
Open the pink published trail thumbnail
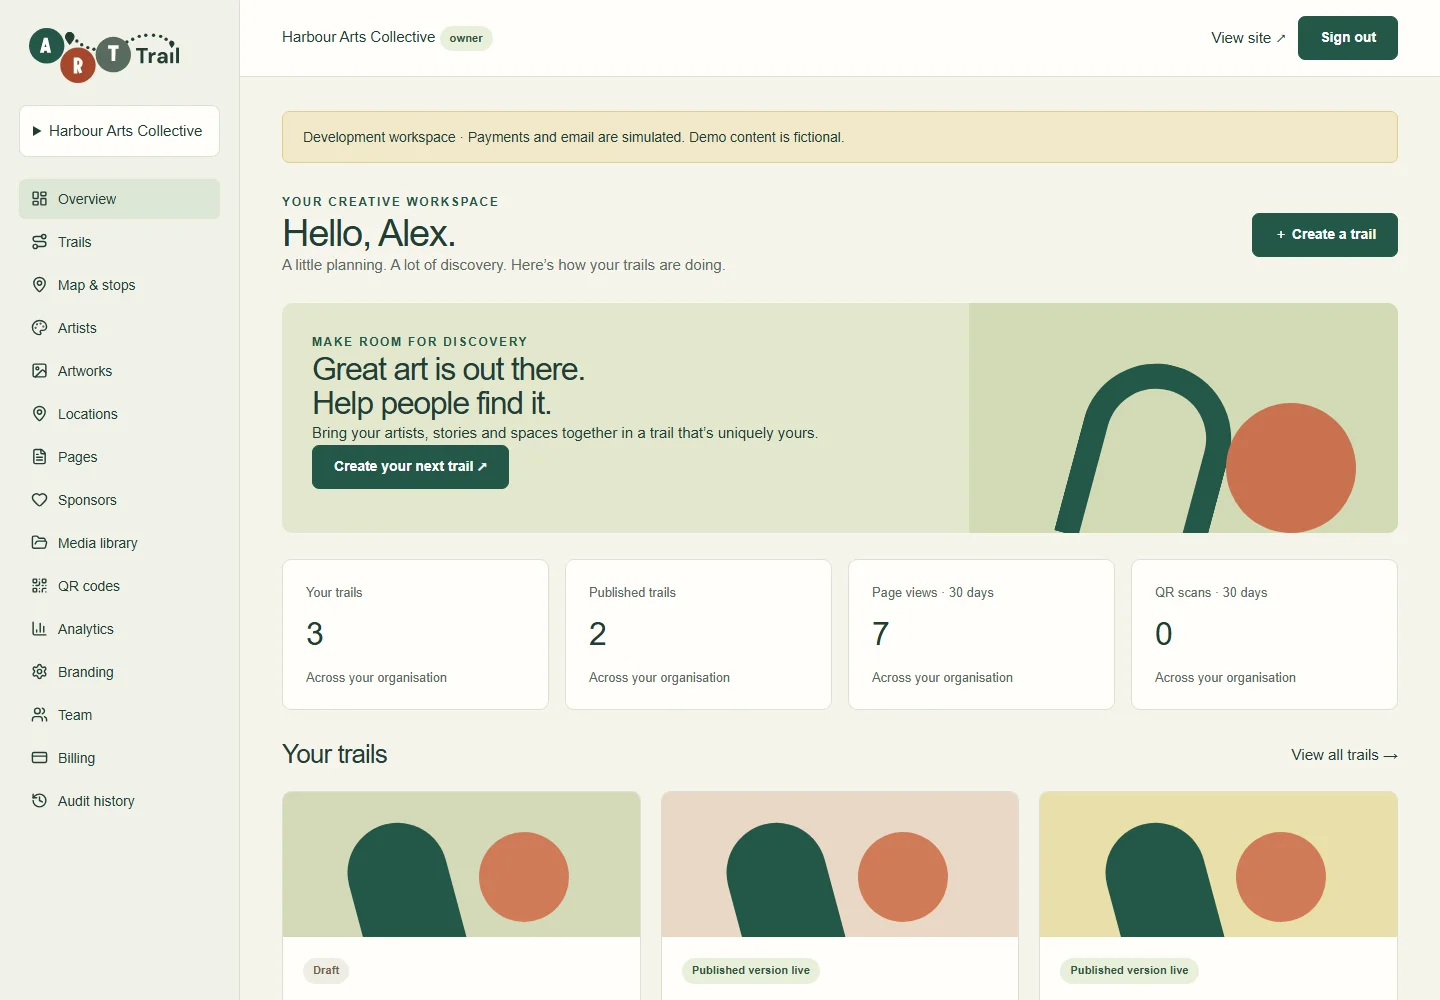coord(840,864)
